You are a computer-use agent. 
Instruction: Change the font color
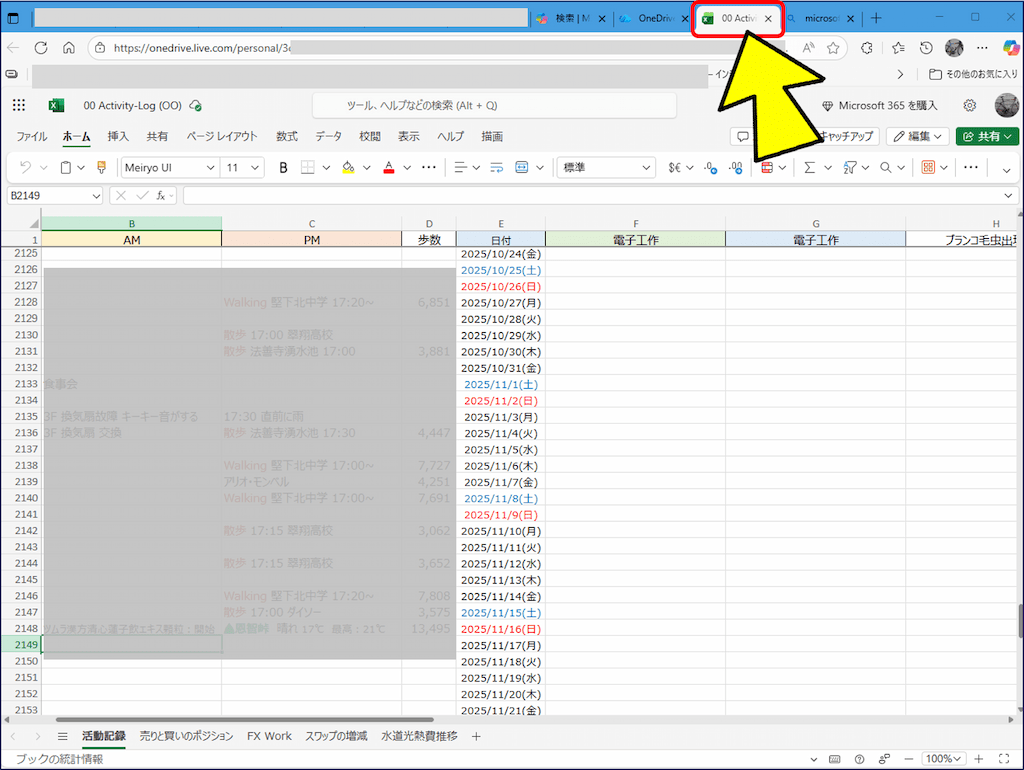pos(389,167)
